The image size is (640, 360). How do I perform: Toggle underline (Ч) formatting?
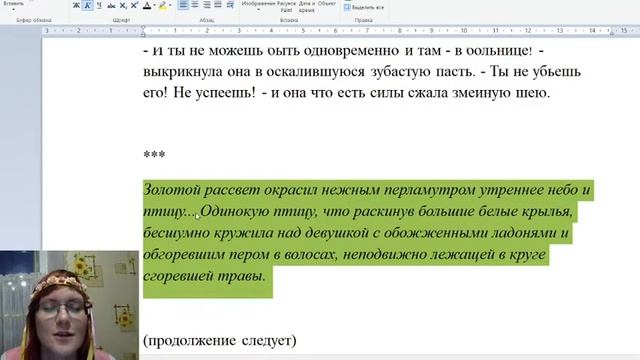[99, 5]
